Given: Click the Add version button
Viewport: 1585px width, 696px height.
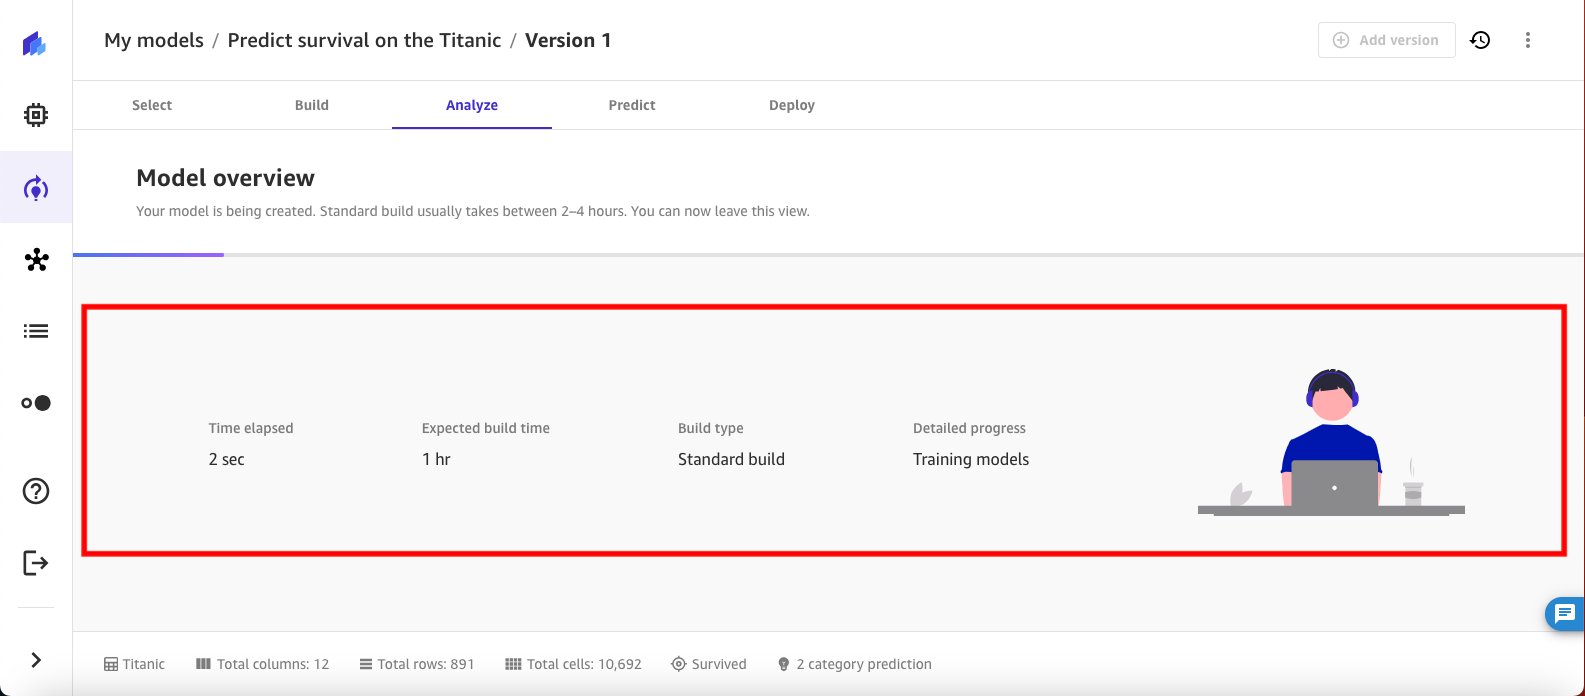Looking at the screenshot, I should click(1386, 40).
